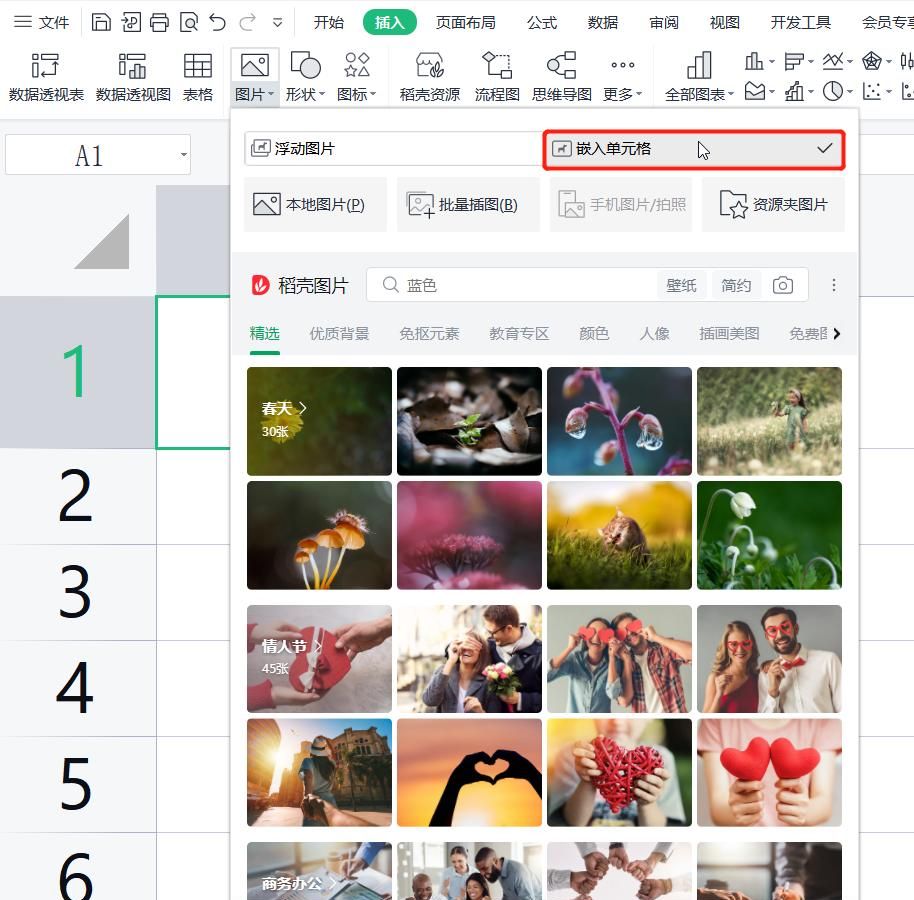Redo the last action
This screenshot has height=900, width=914.
click(x=248, y=22)
